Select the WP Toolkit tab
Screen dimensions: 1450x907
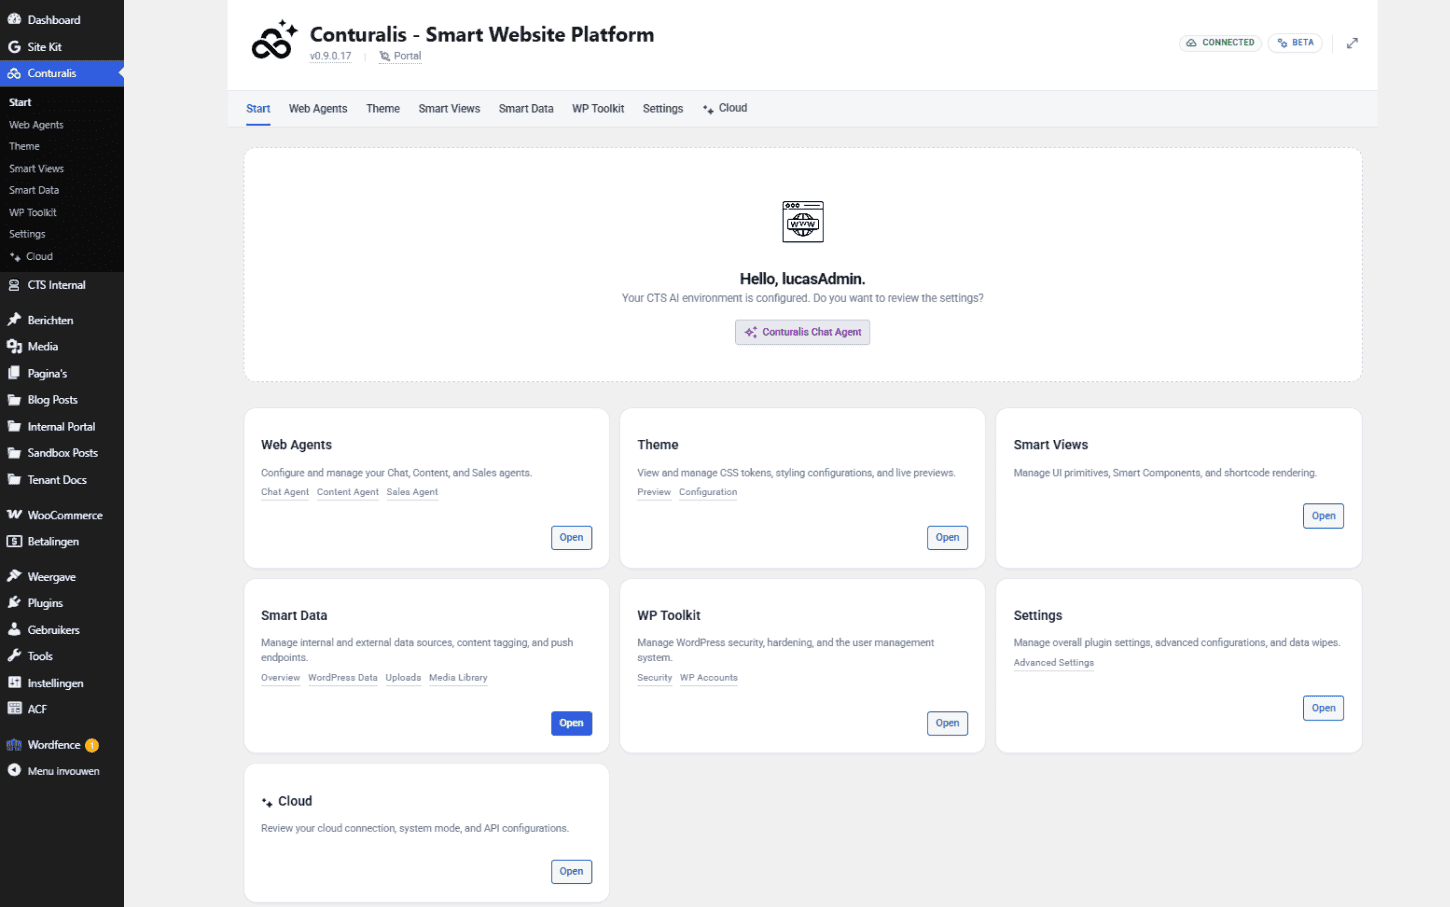(x=598, y=109)
